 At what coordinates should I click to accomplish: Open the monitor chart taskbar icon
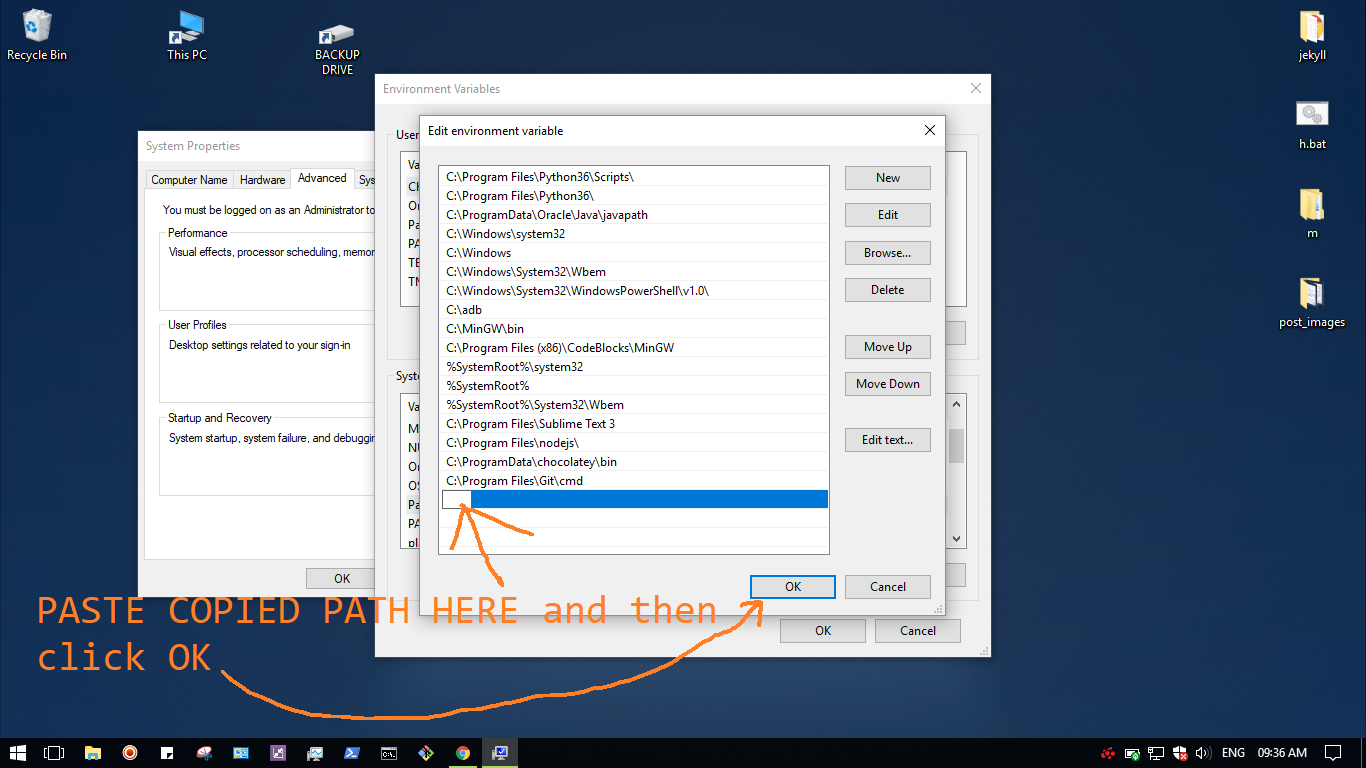(315, 753)
